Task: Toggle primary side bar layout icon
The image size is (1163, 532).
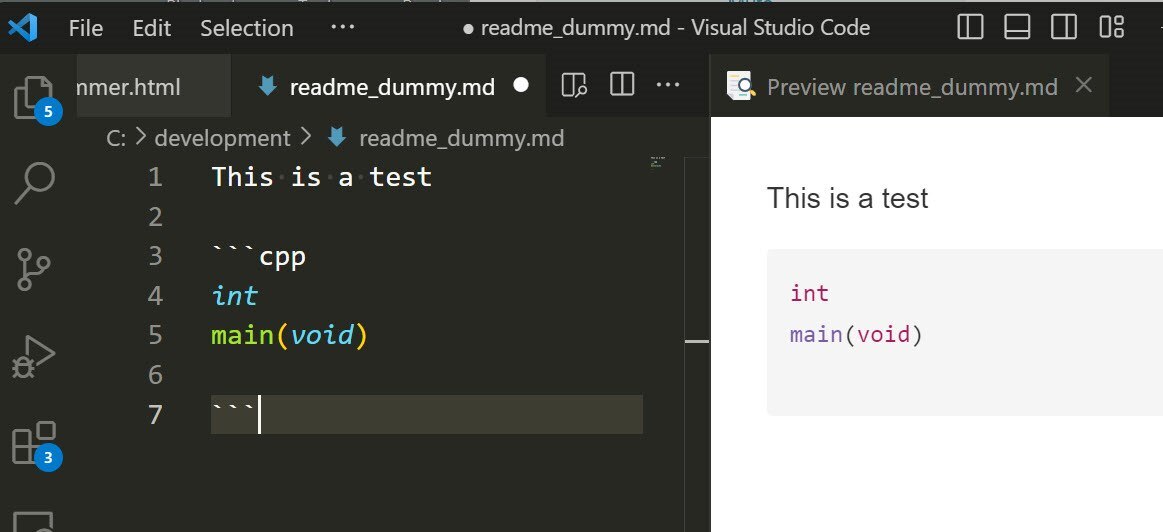Action: point(970,27)
